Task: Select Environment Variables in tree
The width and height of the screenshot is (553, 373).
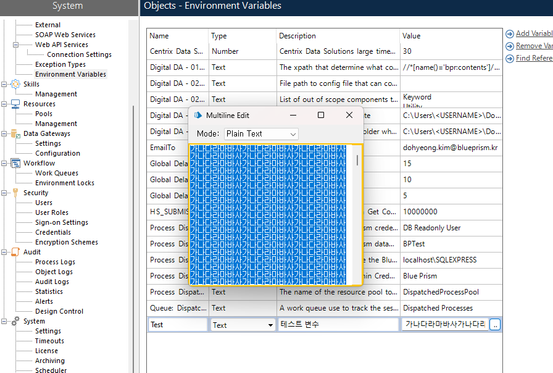Action: (x=71, y=74)
